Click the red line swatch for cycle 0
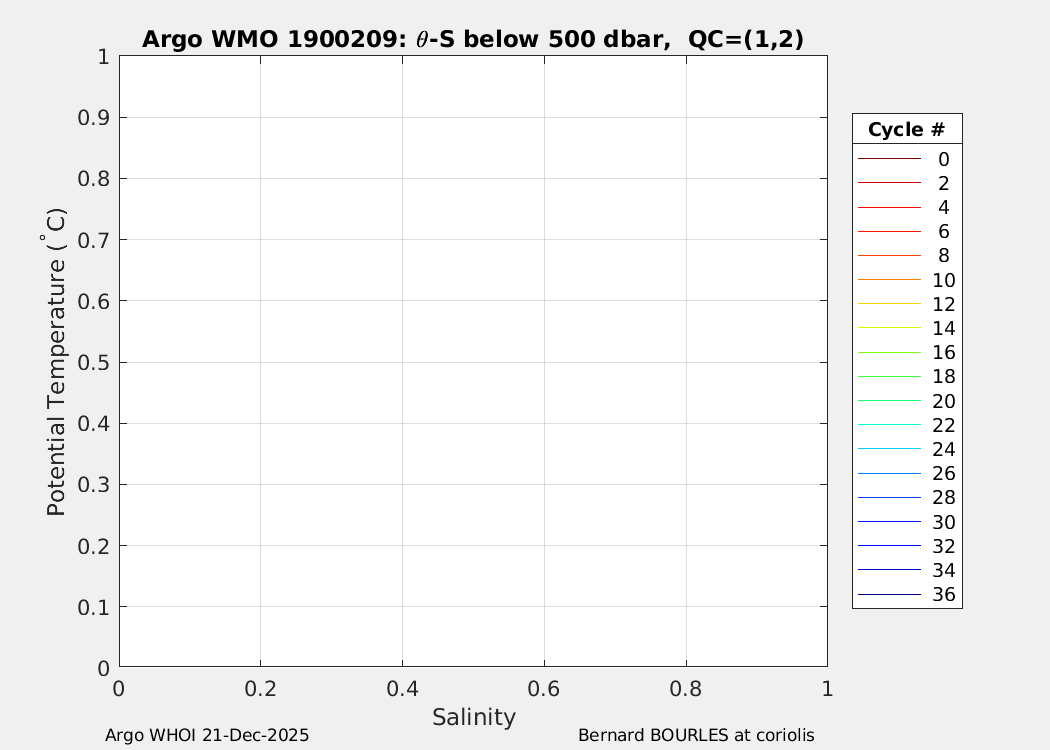Image resolution: width=1050 pixels, height=750 pixels. 888,159
